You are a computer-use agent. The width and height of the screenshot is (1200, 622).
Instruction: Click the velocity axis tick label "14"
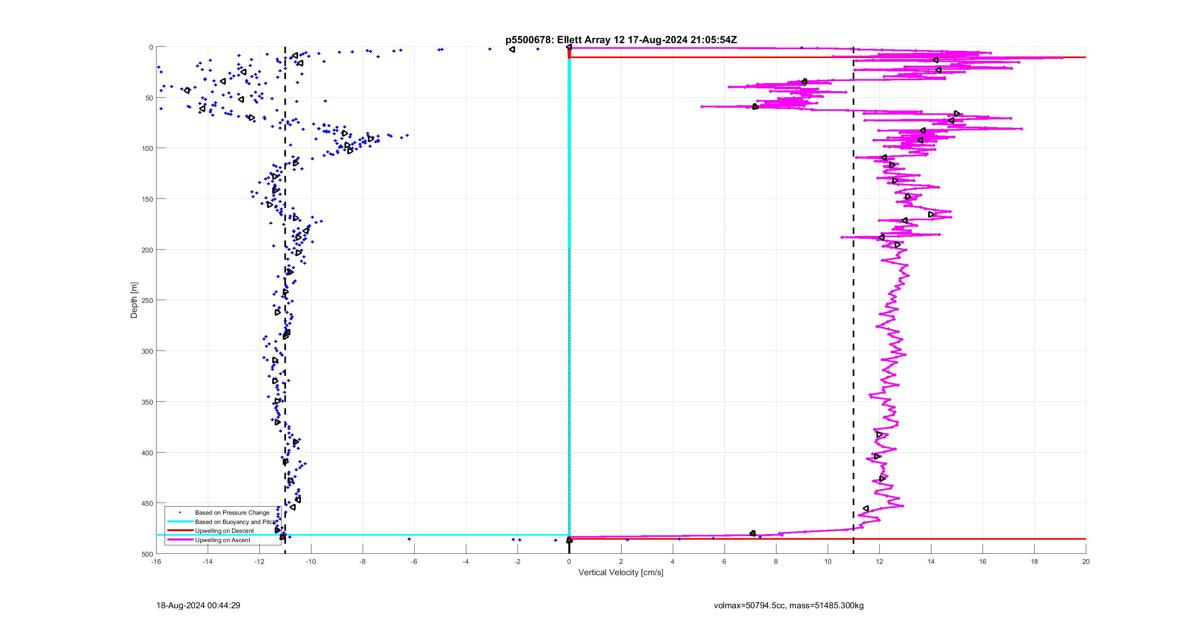pyautogui.click(x=931, y=562)
